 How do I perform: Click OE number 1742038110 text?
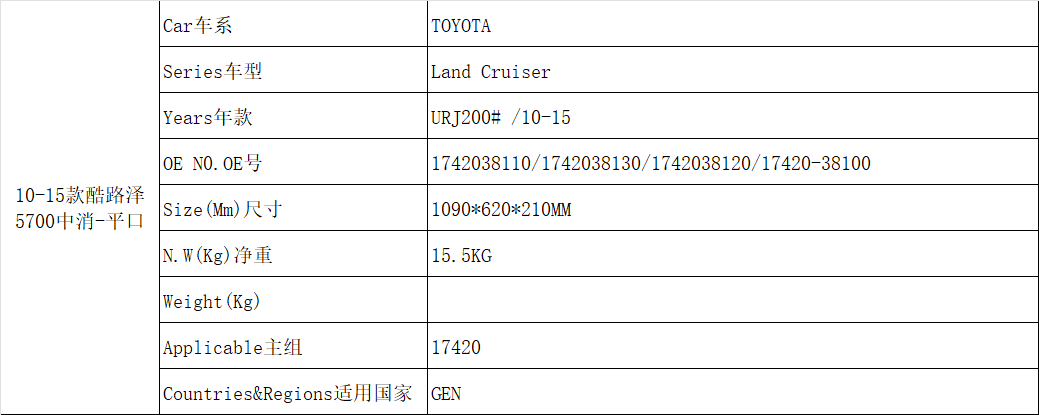click(482, 164)
